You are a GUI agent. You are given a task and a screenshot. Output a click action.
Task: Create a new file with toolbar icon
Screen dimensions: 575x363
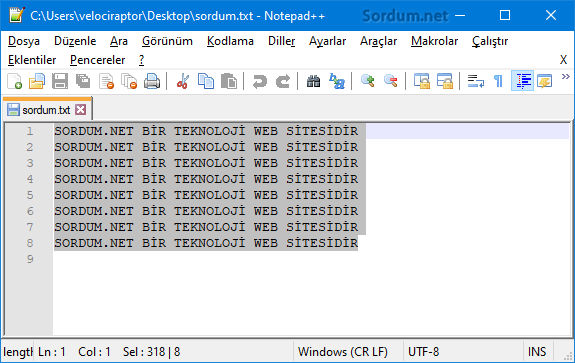14,81
